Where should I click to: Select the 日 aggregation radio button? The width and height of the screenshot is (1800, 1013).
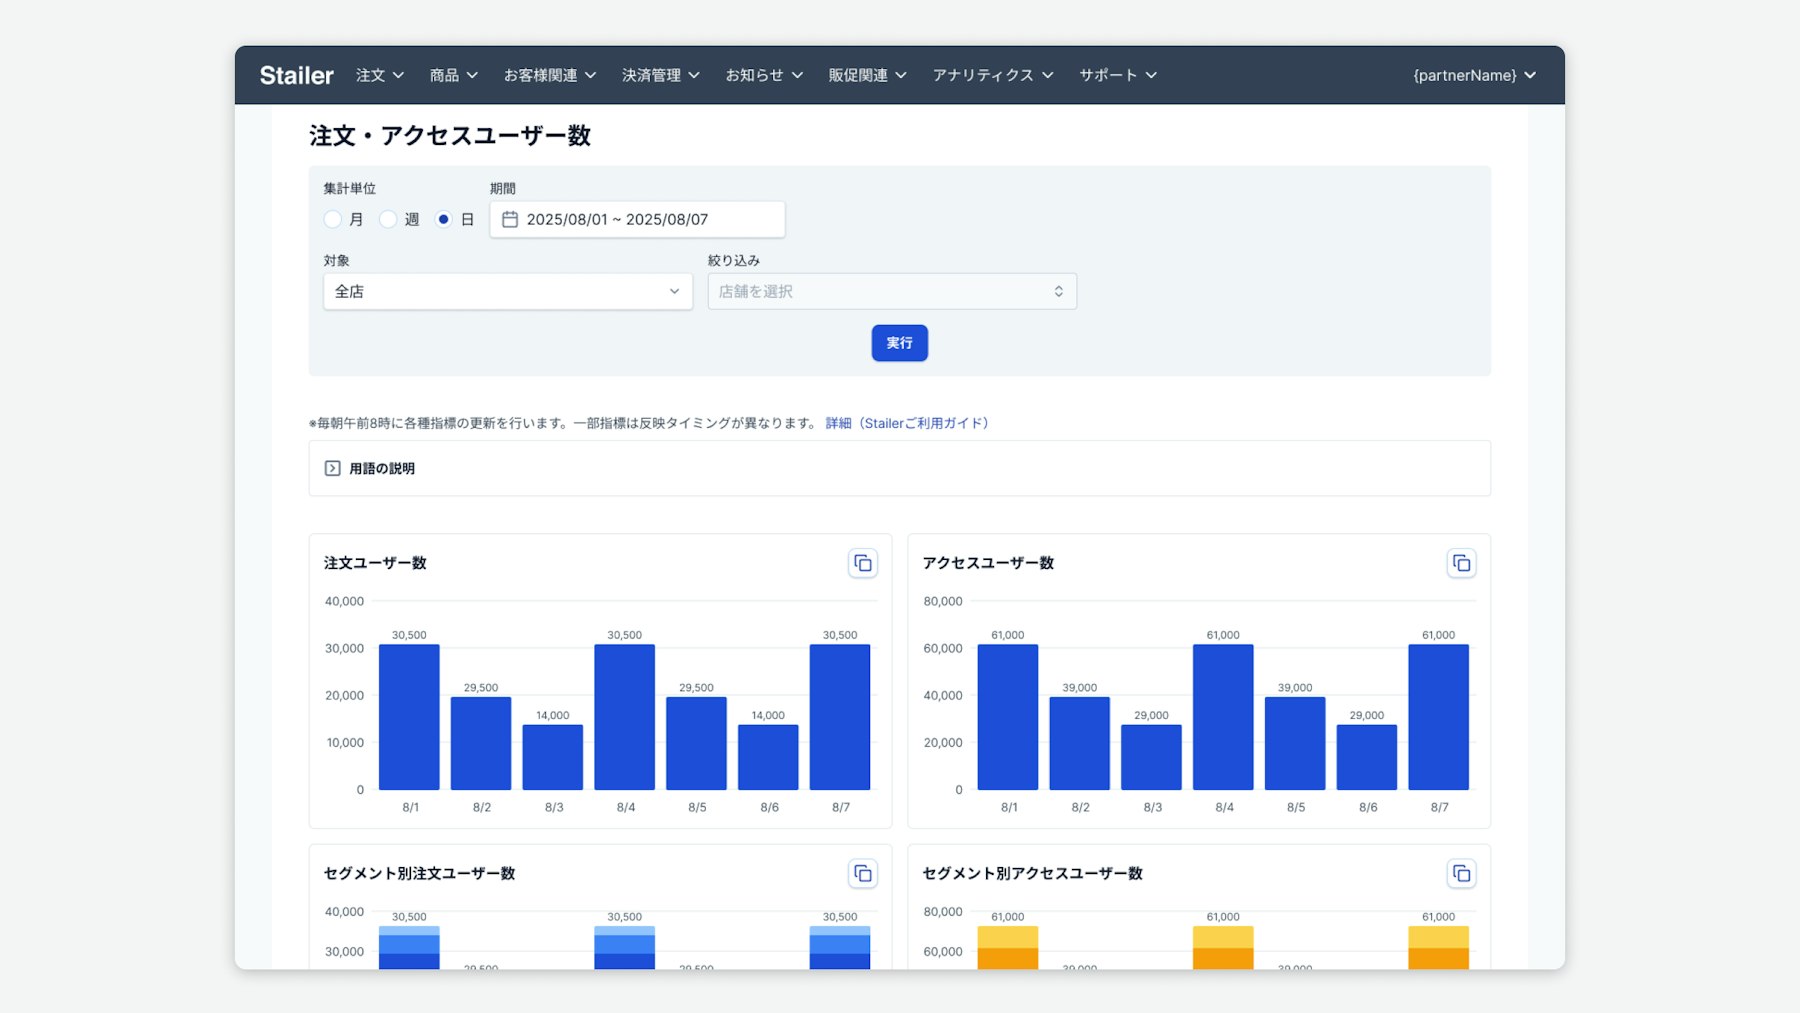[444, 219]
